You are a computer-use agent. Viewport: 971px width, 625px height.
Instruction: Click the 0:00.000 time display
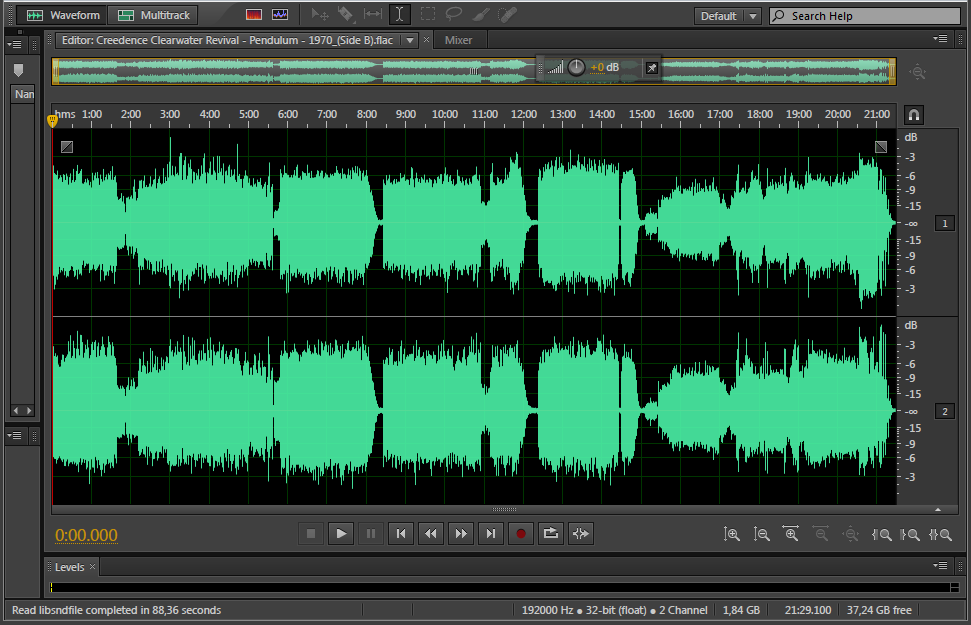[86, 535]
